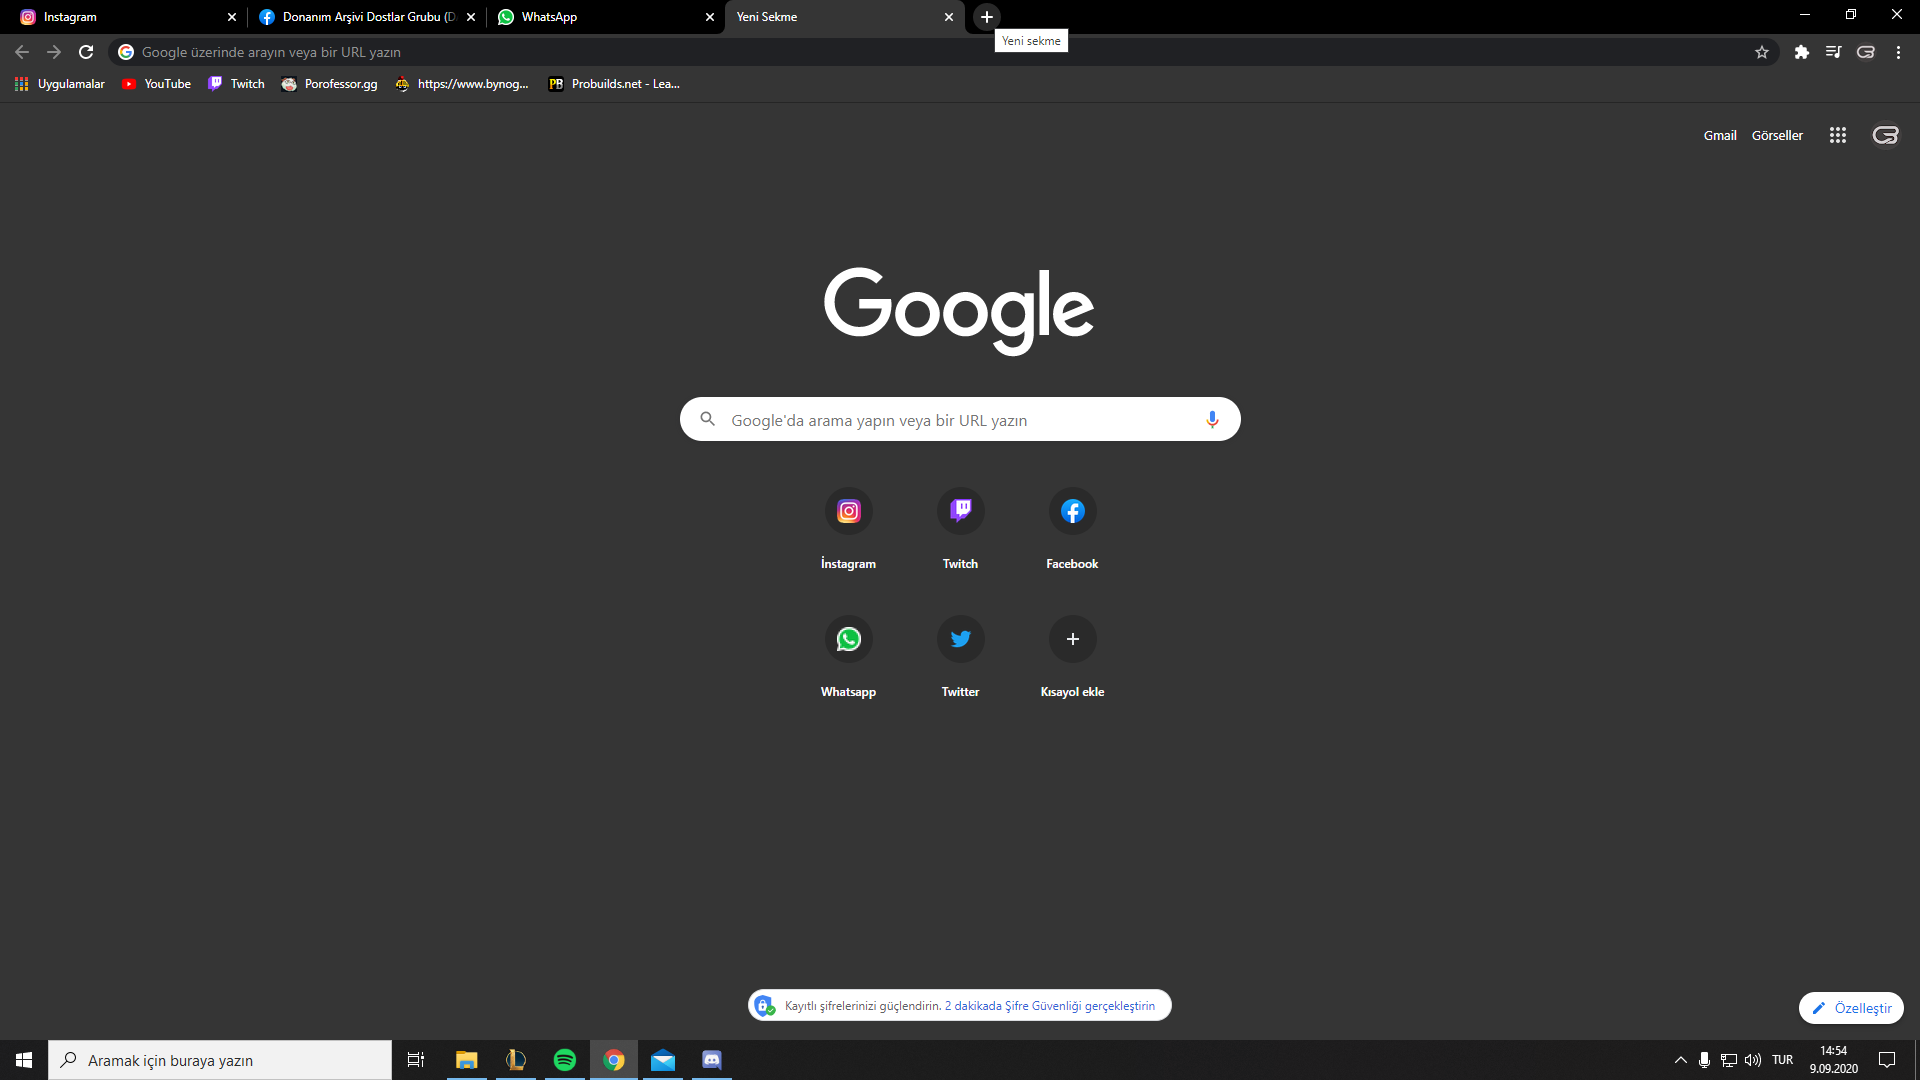Screen dimensions: 1920x1080
Task: Switch to the WhatsApp tab
Action: point(605,17)
